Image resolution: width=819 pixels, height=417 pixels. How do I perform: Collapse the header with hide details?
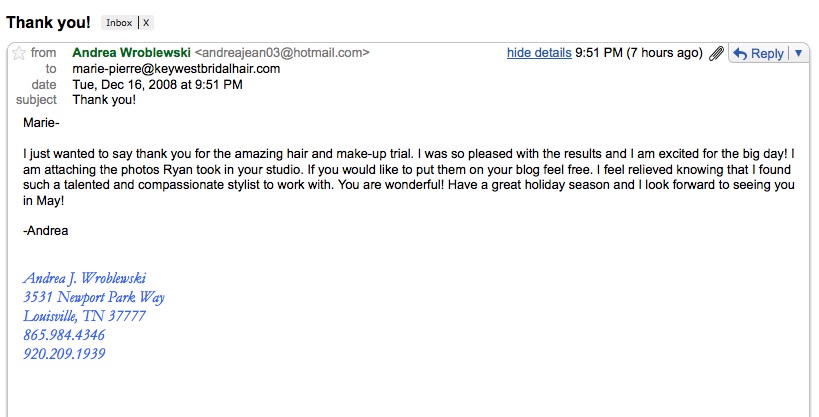click(x=539, y=53)
